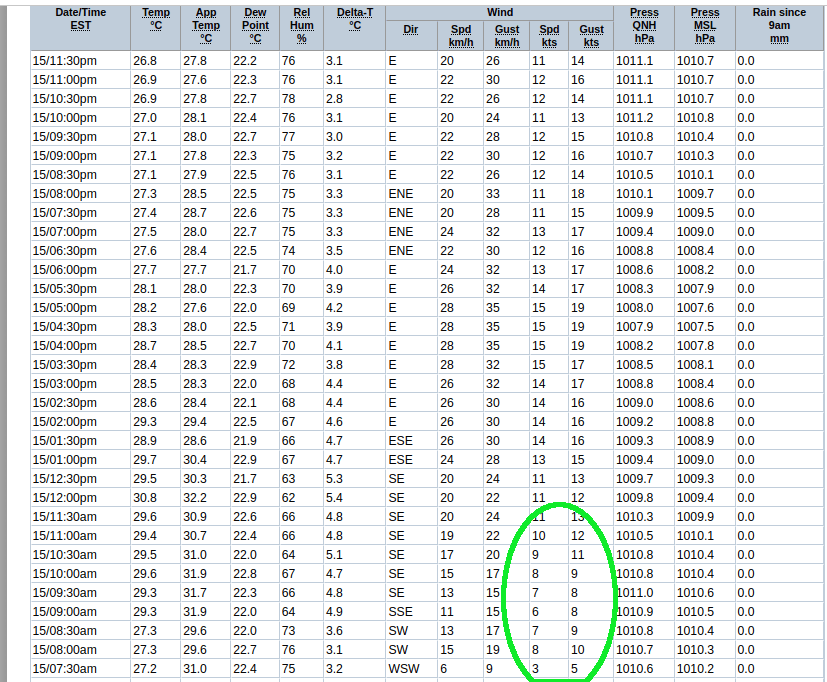Open the App Temp column header link
This screenshot has height=682, width=827.
coord(206,25)
